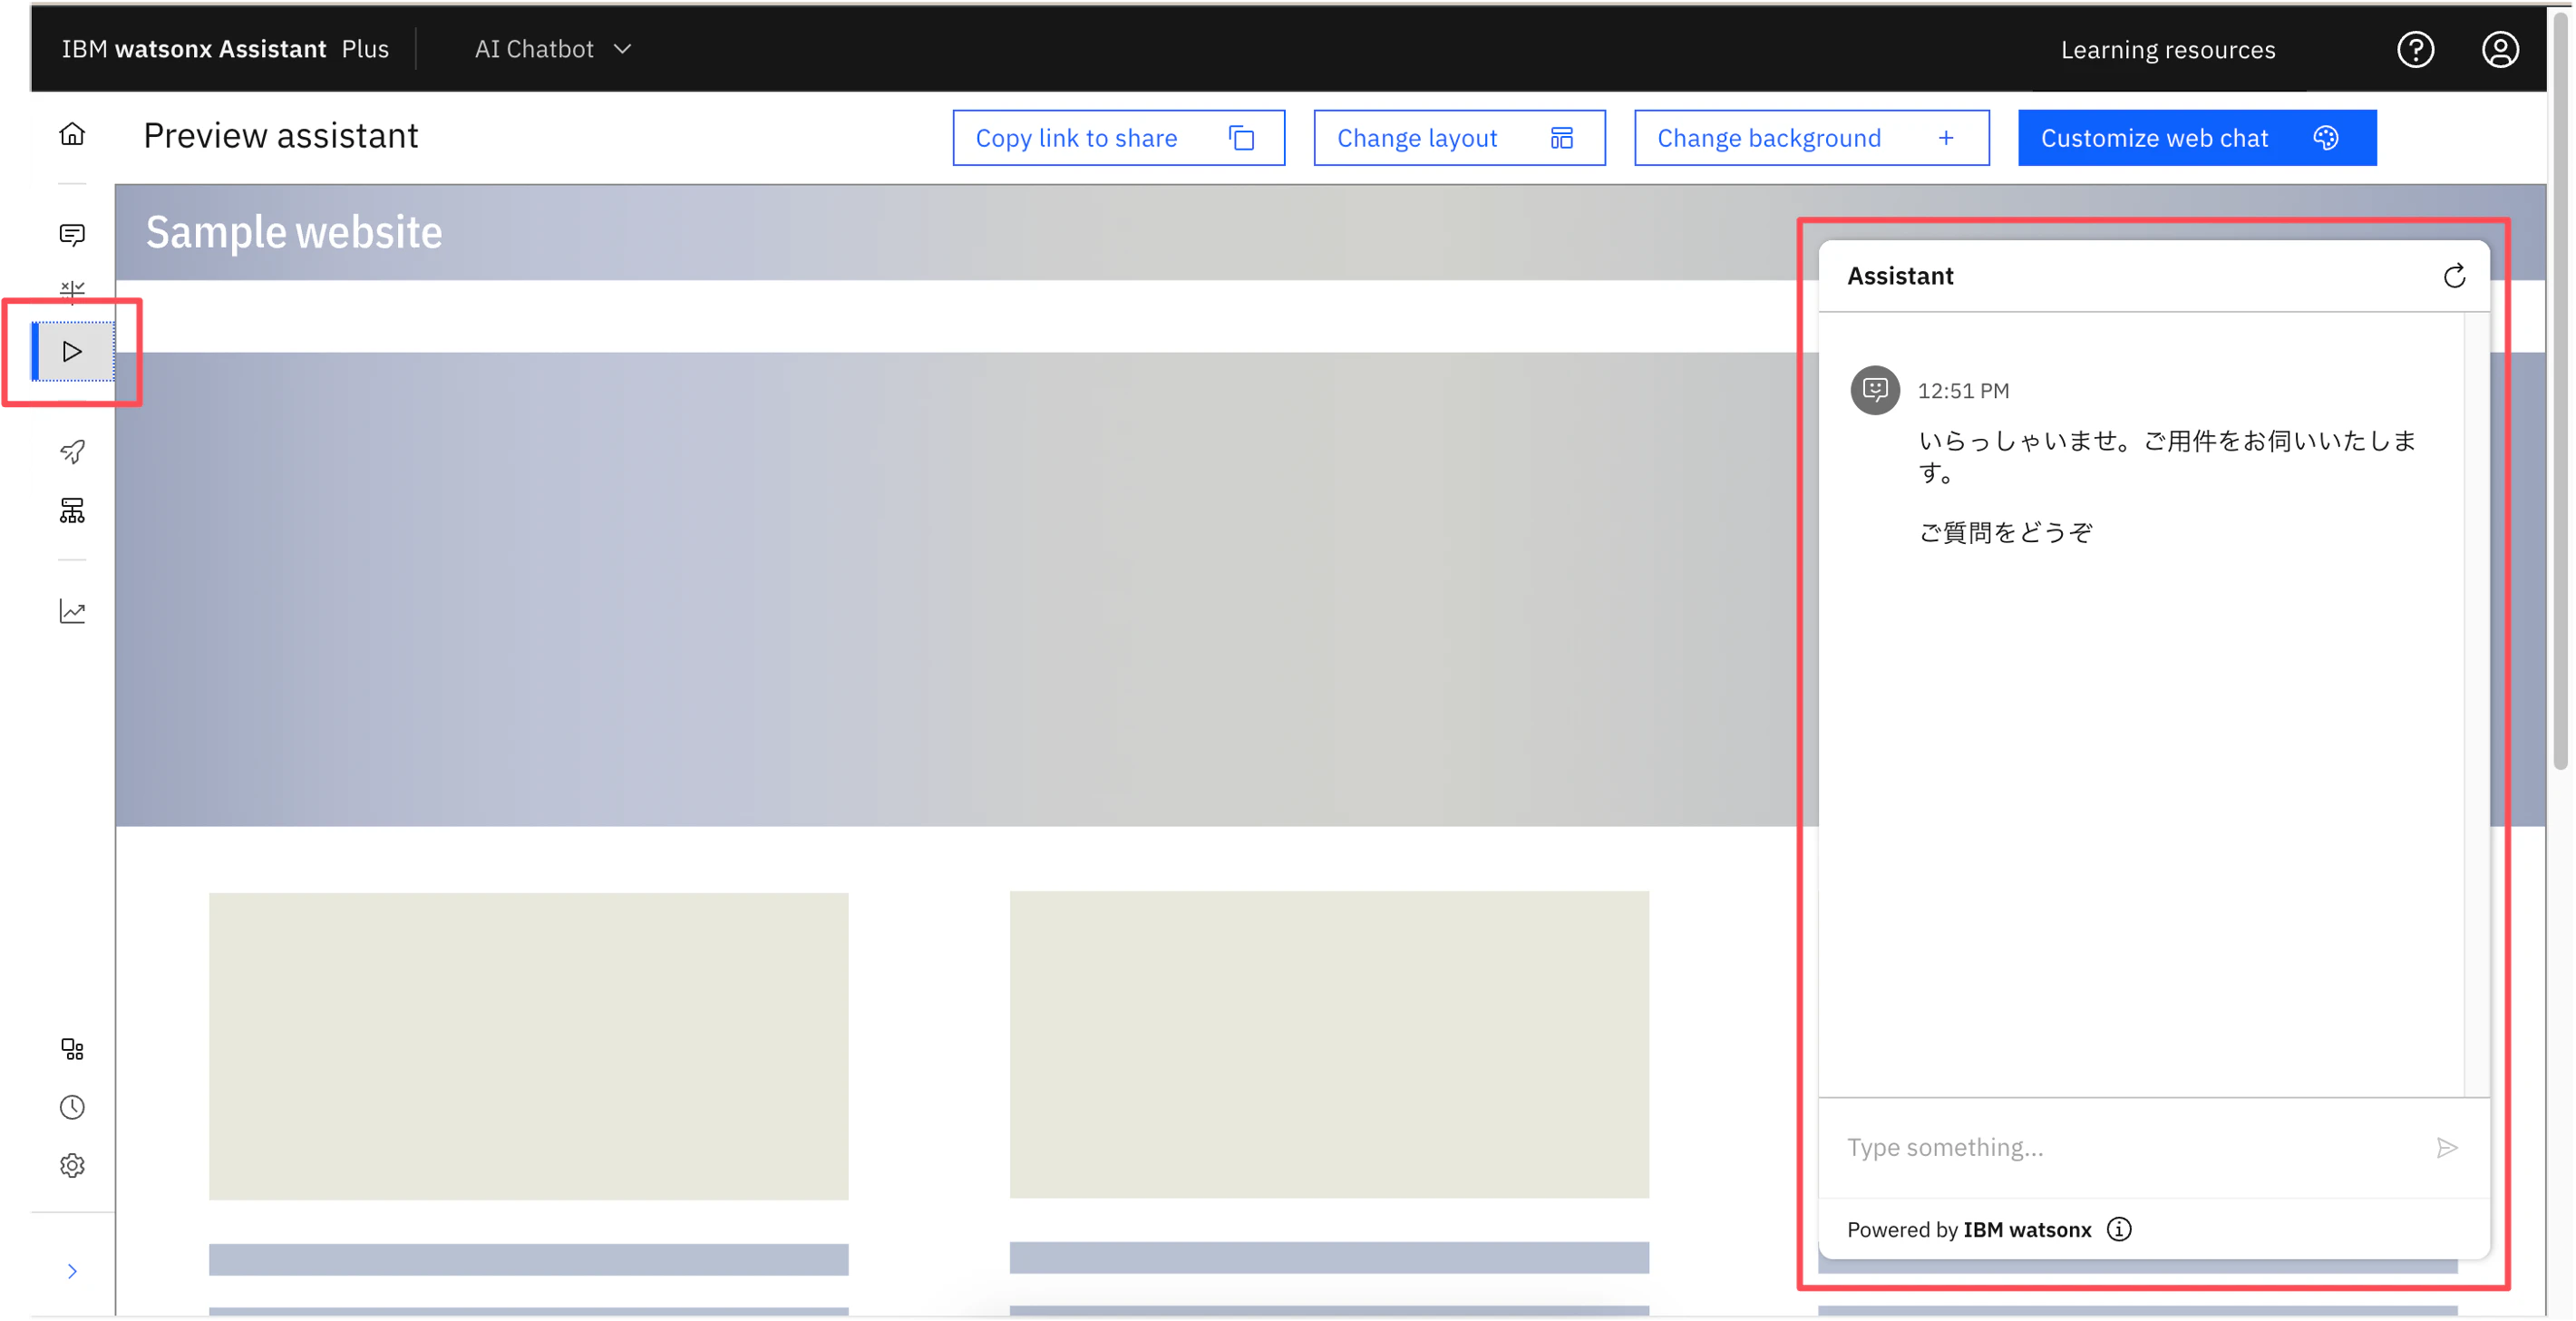
Task: Open assistant settings gear icon
Action: [72, 1165]
